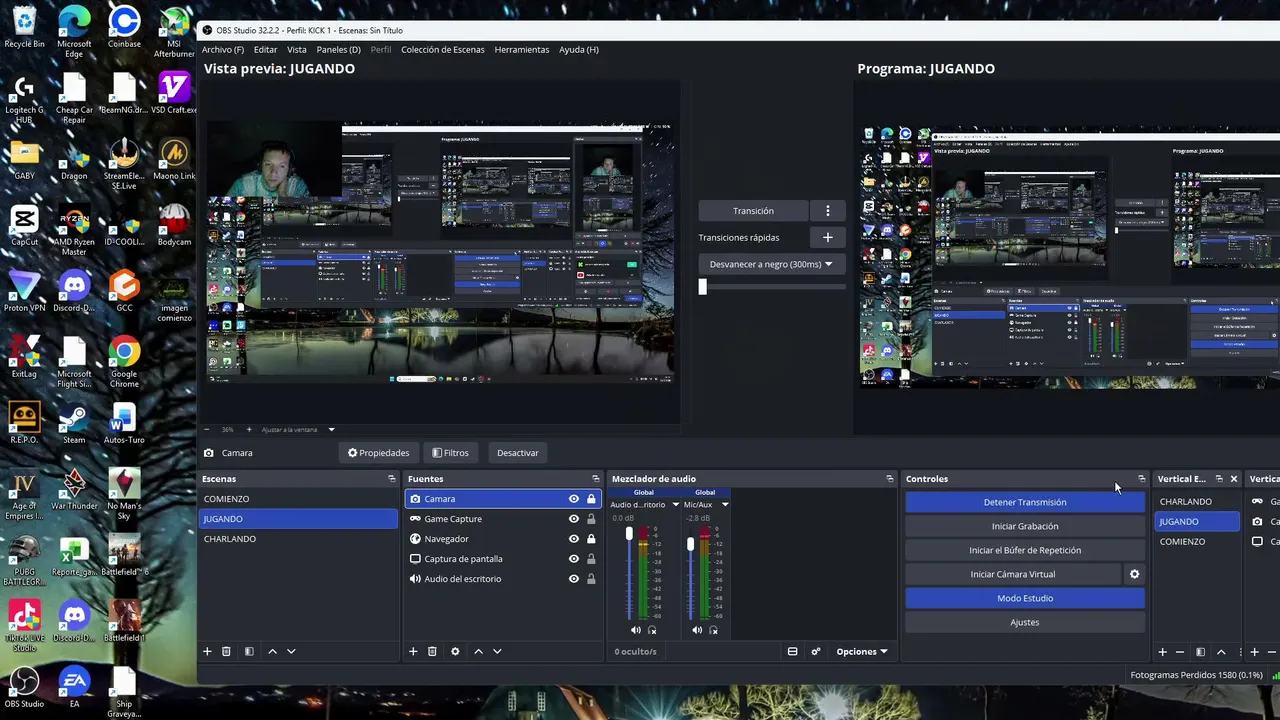Click the Detener Transmisión button
Viewport: 1280px width, 720px height.
pyautogui.click(x=1025, y=502)
